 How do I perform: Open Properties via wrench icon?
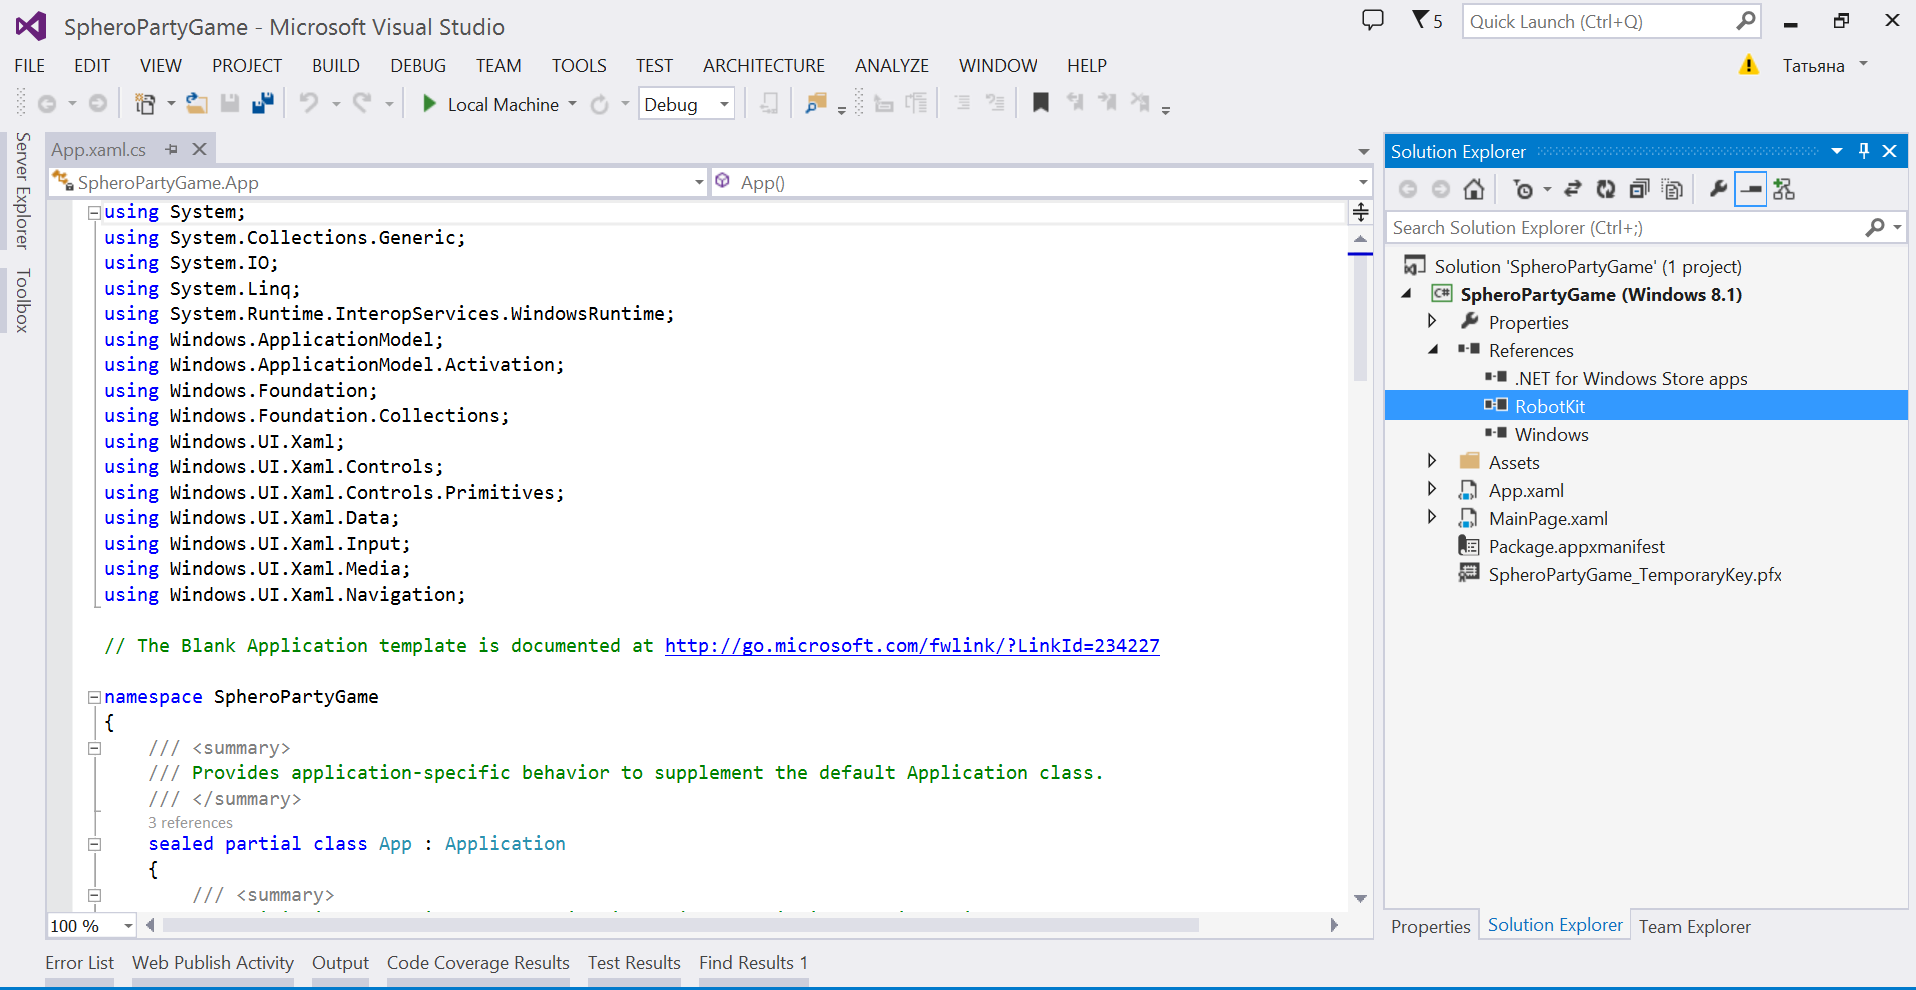[1718, 188]
